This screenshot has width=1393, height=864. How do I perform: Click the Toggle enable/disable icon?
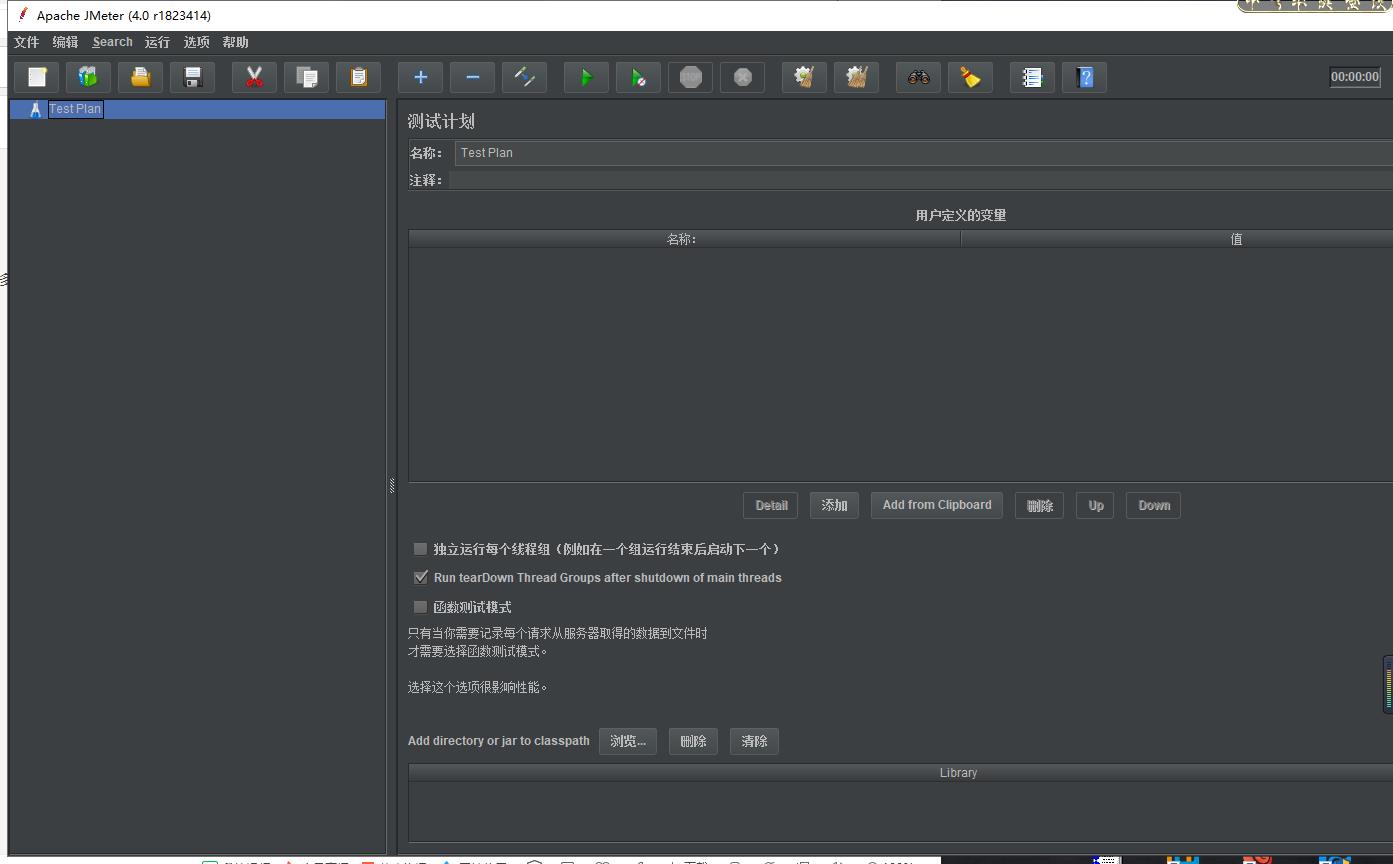coord(524,77)
